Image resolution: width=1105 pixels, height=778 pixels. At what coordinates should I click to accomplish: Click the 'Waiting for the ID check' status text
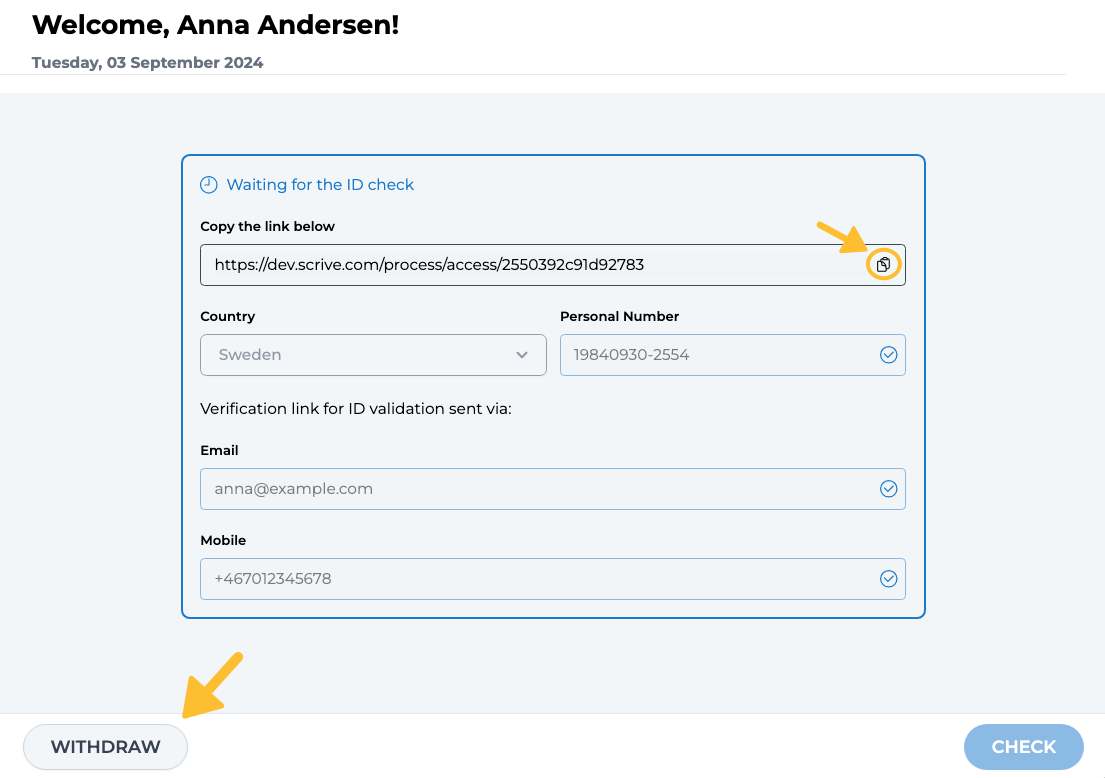(320, 185)
